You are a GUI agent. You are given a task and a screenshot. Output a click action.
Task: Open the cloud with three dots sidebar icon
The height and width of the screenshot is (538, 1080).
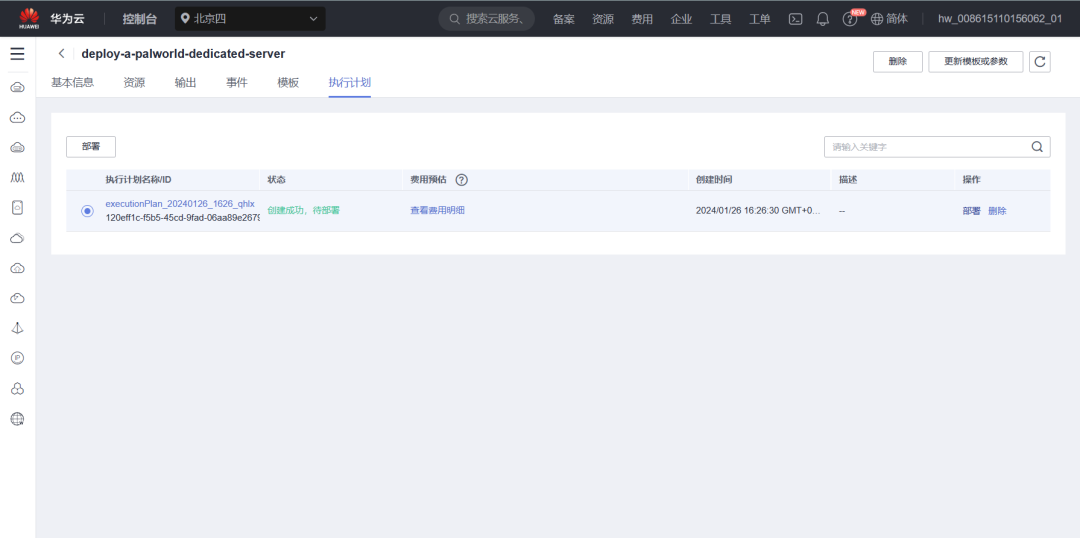(x=18, y=118)
